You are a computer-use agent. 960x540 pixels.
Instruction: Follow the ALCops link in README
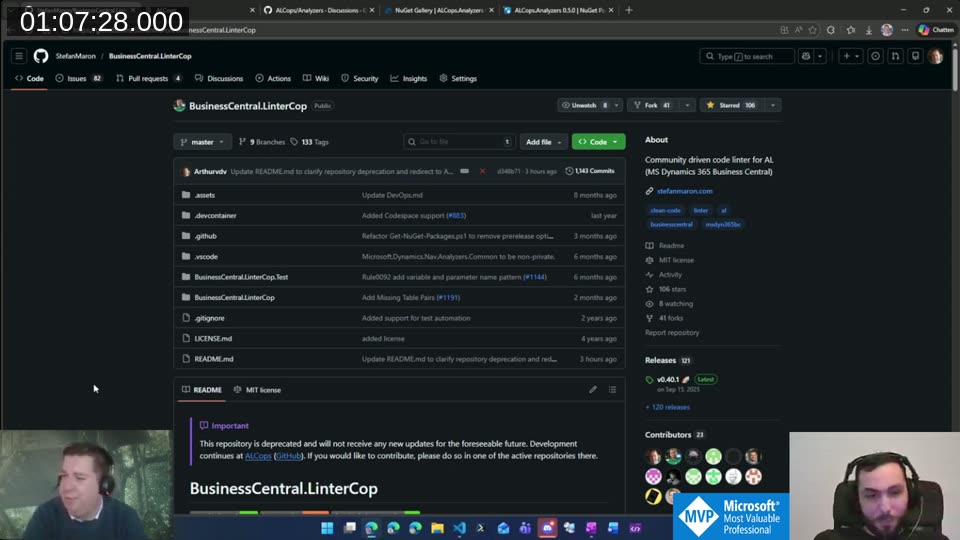click(258, 456)
